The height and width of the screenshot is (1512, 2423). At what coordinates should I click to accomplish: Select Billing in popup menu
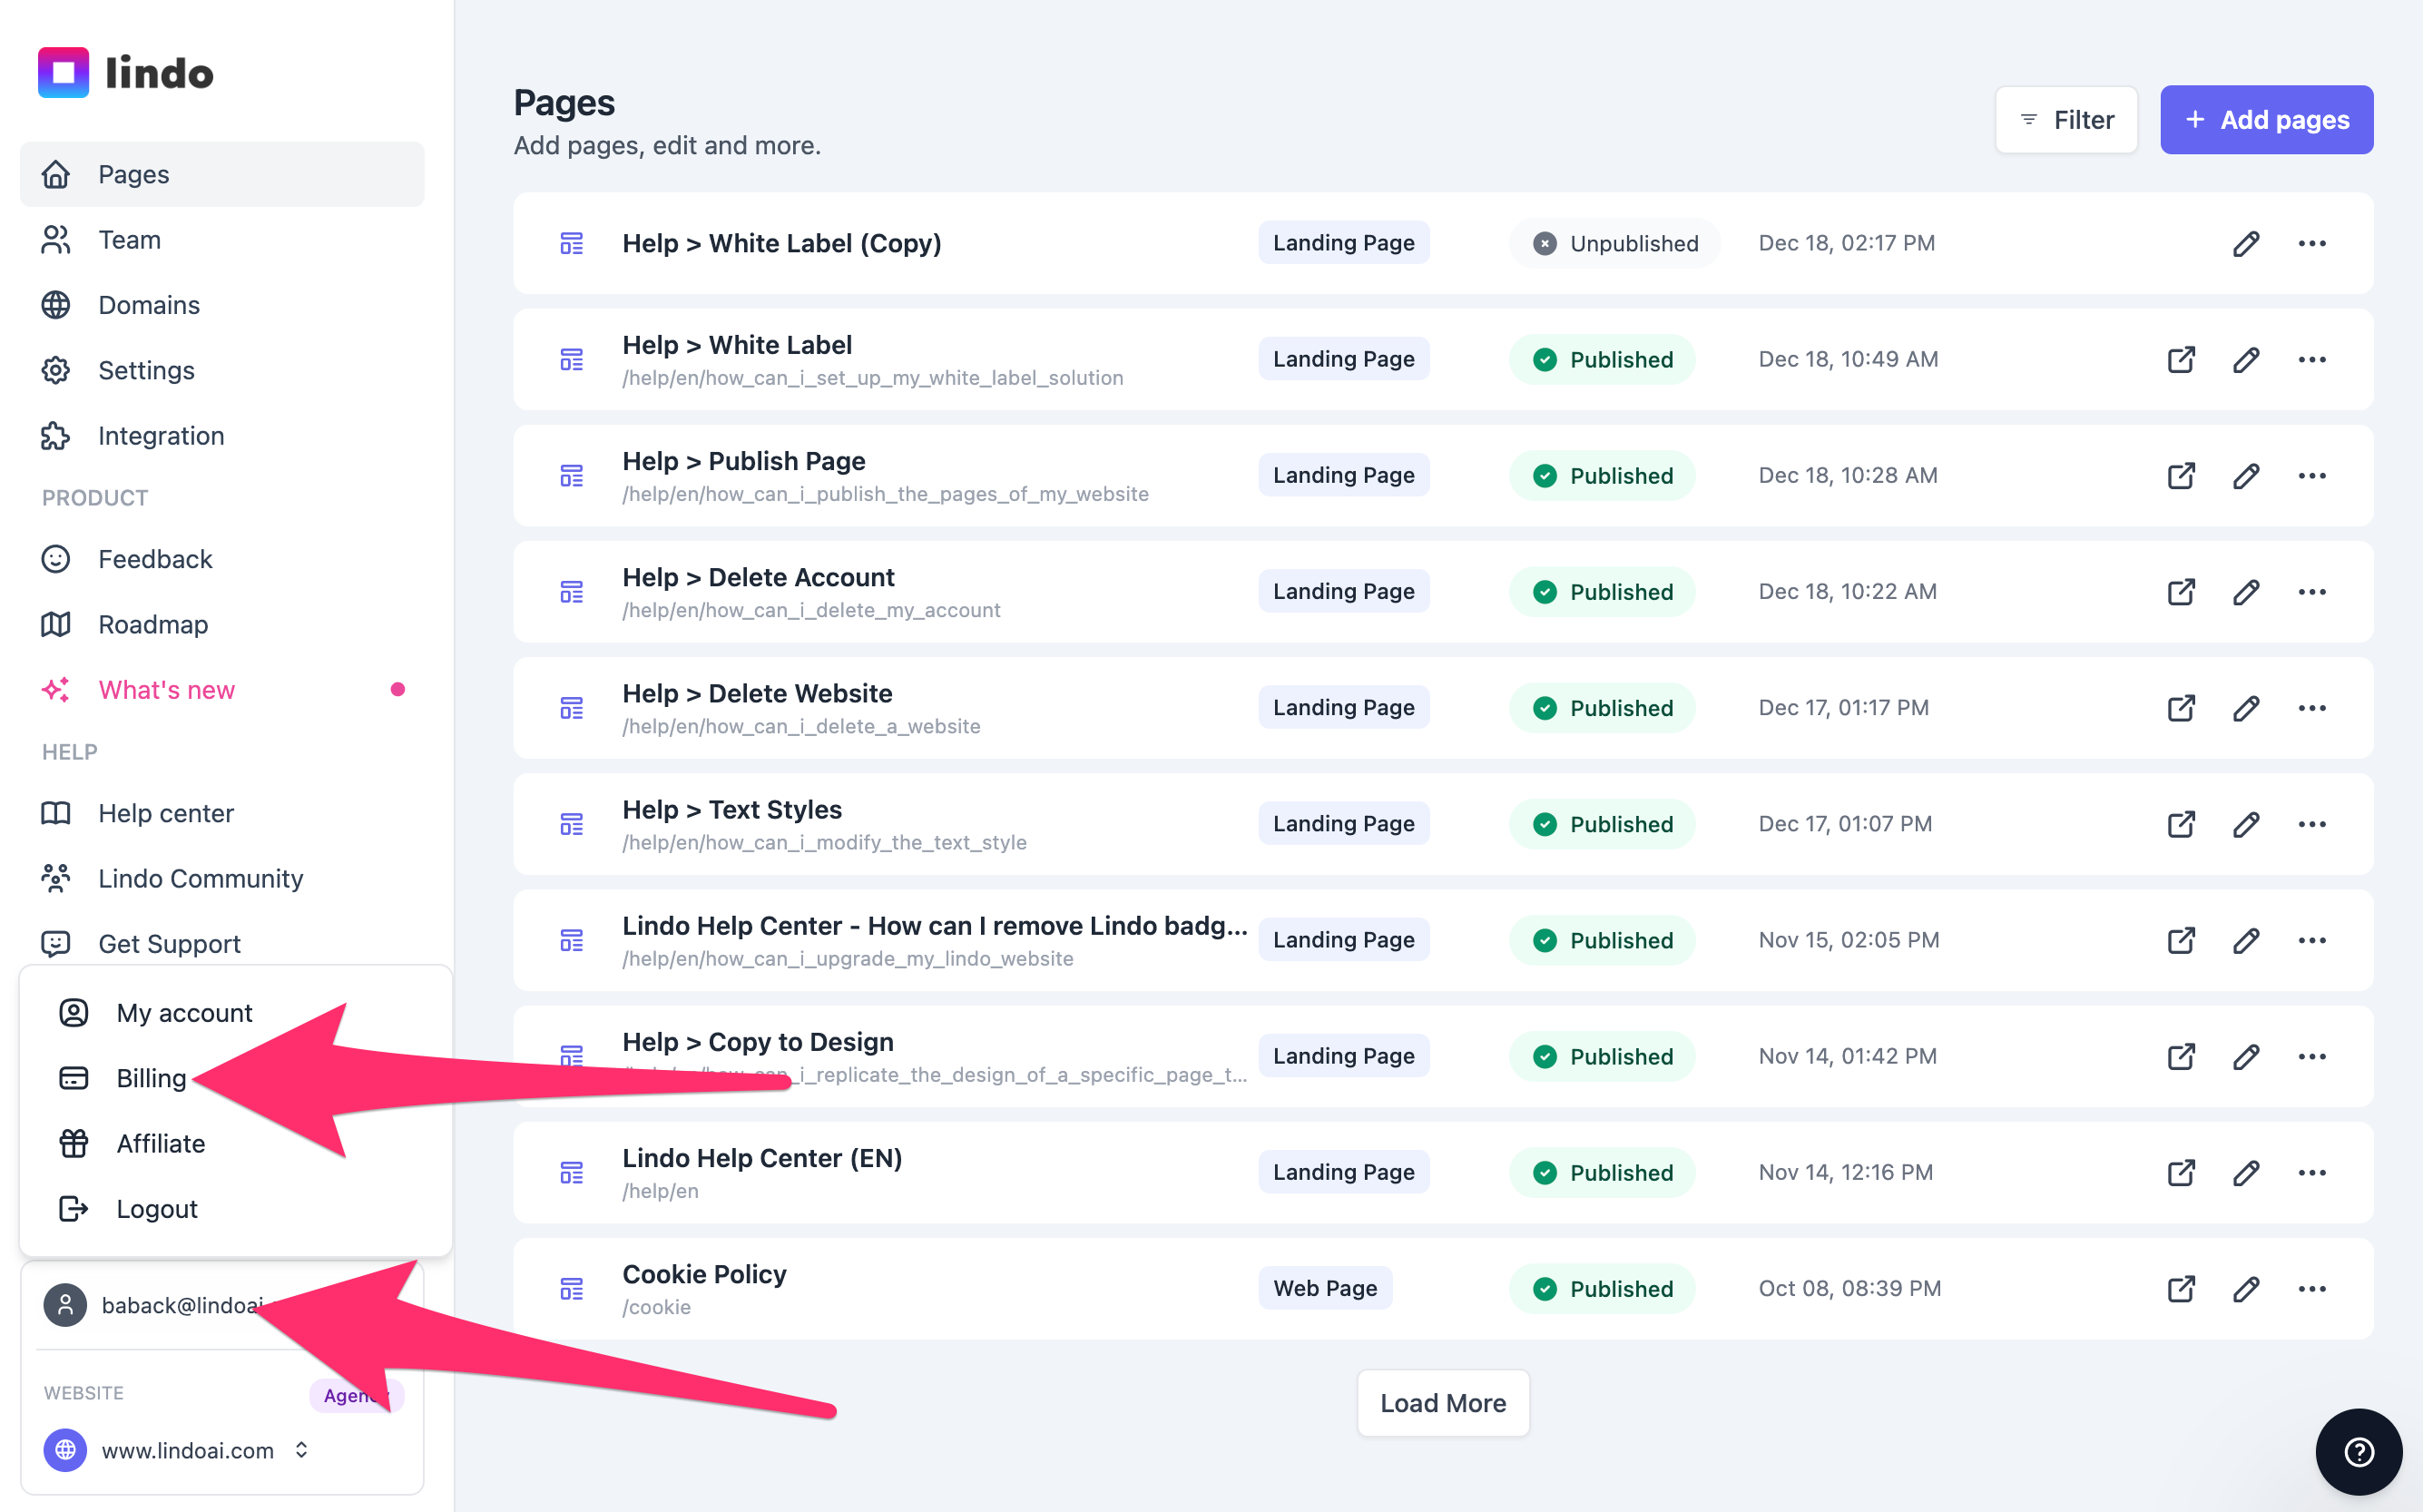pos(236,1078)
